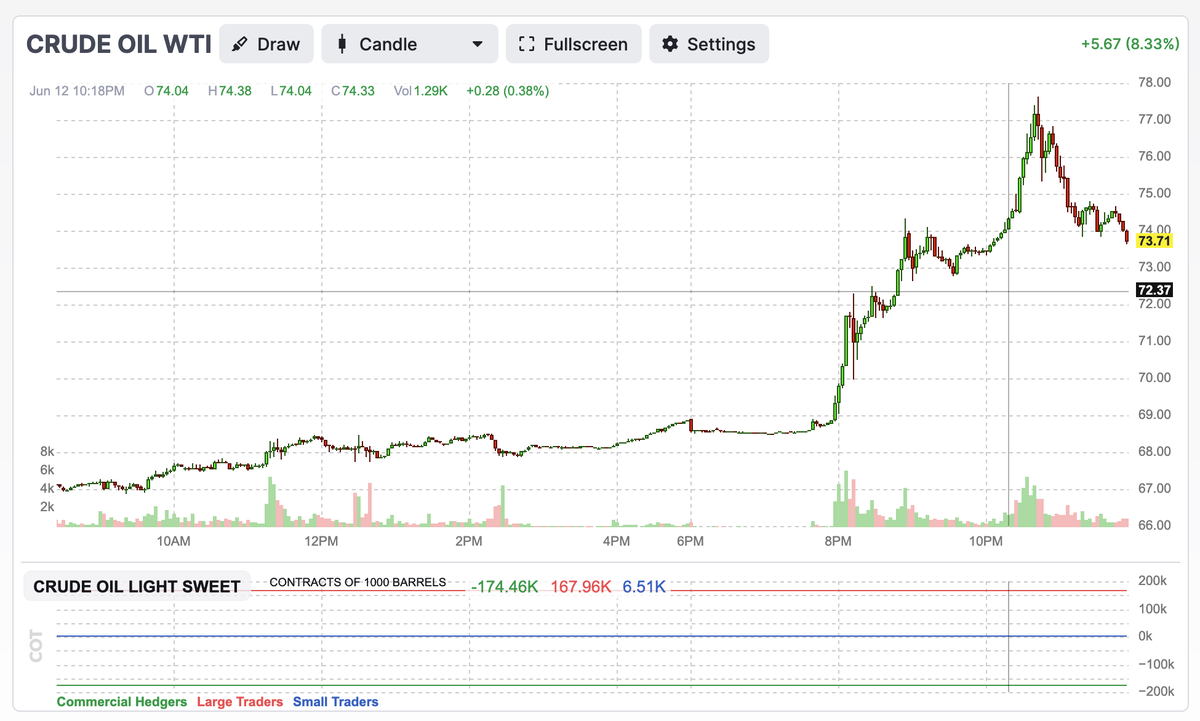Click the 8k volume axis label
Viewport: 1200px width, 721px height.
46,451
